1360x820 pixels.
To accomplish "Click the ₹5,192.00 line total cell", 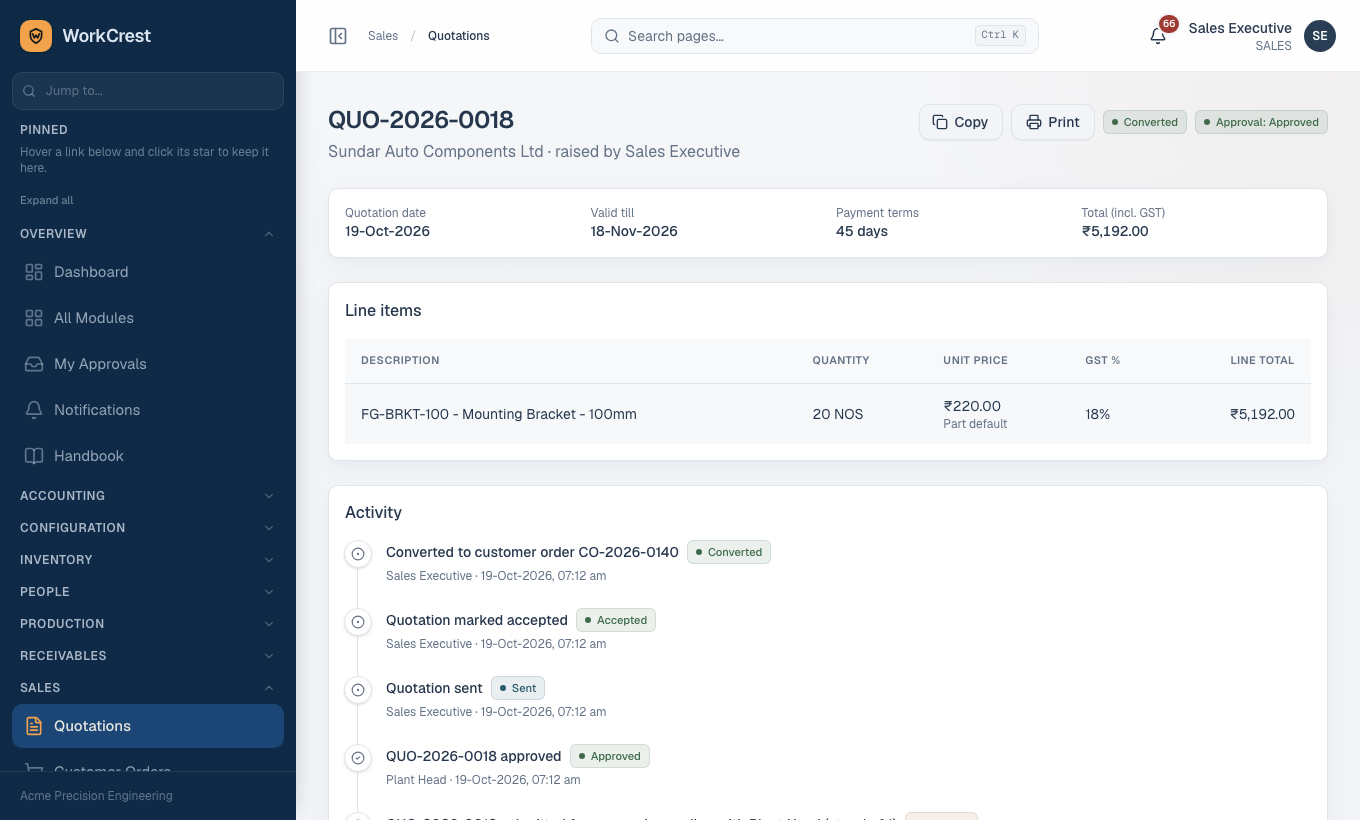I will pos(1262,414).
